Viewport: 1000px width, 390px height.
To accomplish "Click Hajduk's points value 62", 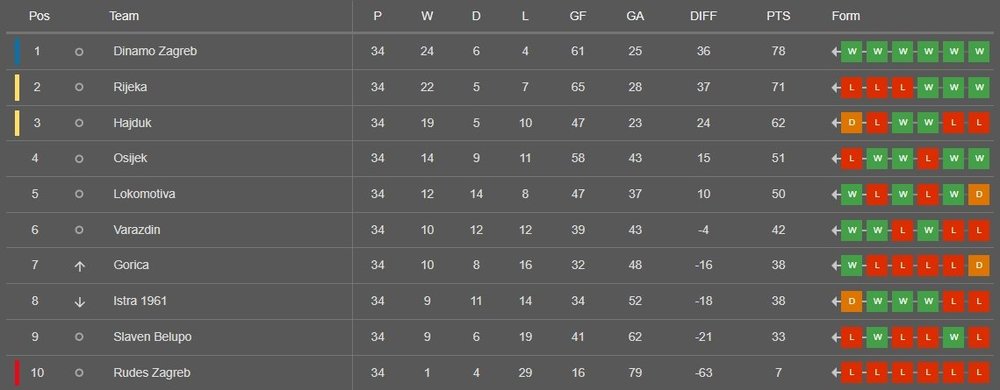I will (x=778, y=123).
